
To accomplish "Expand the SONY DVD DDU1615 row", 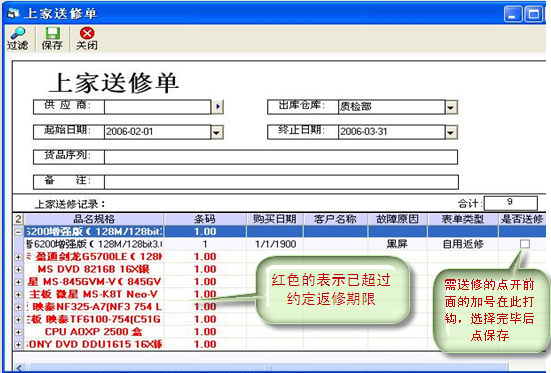I will 18,345.
